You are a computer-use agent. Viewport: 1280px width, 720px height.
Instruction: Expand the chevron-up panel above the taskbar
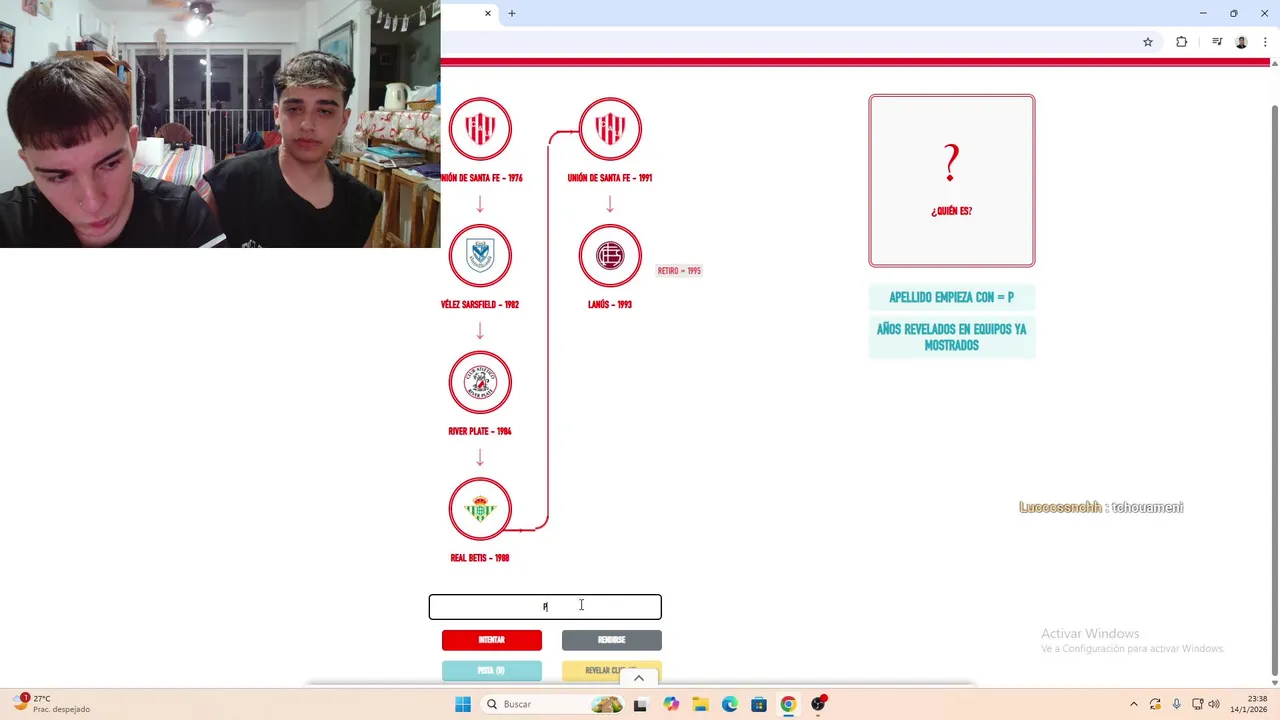pos(639,678)
